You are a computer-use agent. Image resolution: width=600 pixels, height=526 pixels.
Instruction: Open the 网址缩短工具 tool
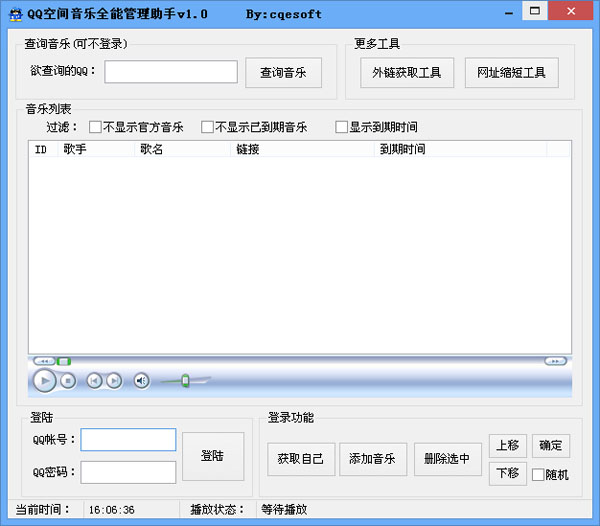click(512, 73)
